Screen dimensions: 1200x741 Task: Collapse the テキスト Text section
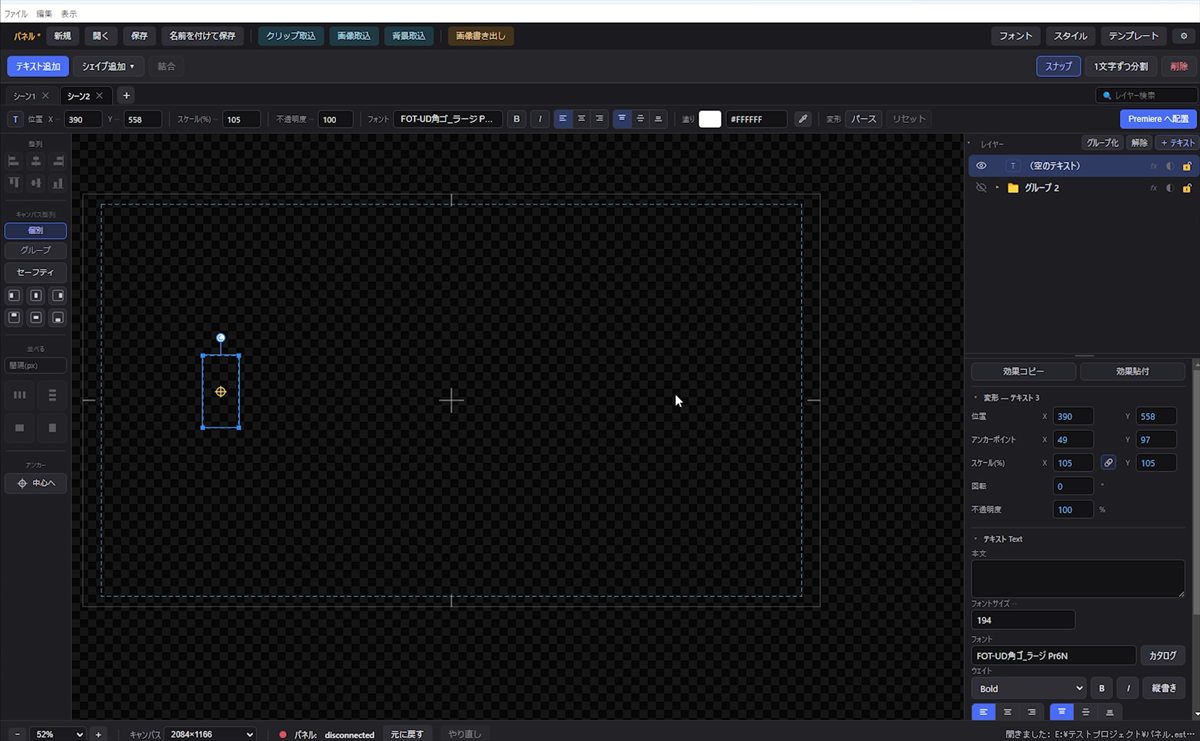(976, 539)
